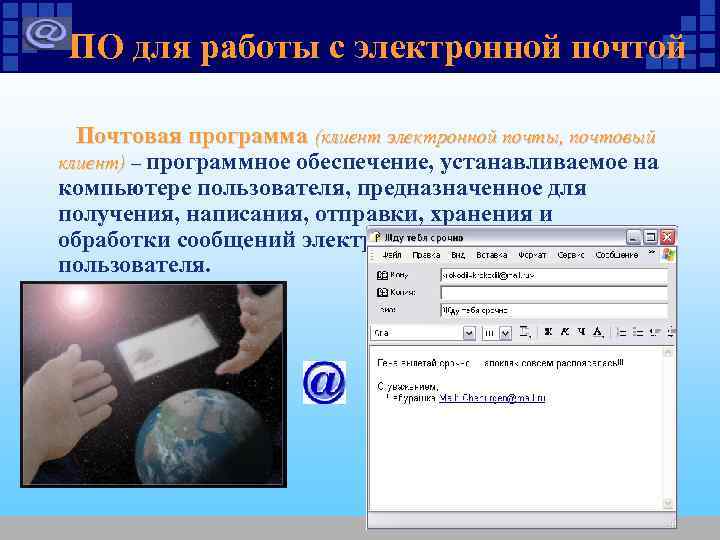Minimize the Жду тебя срочно window

point(633,237)
